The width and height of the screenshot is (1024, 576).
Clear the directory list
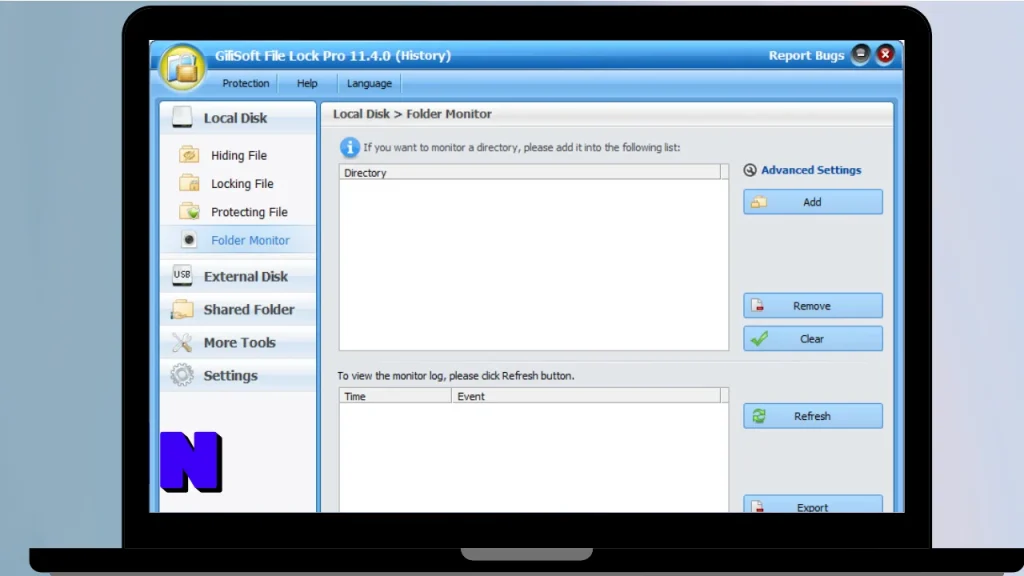point(812,338)
